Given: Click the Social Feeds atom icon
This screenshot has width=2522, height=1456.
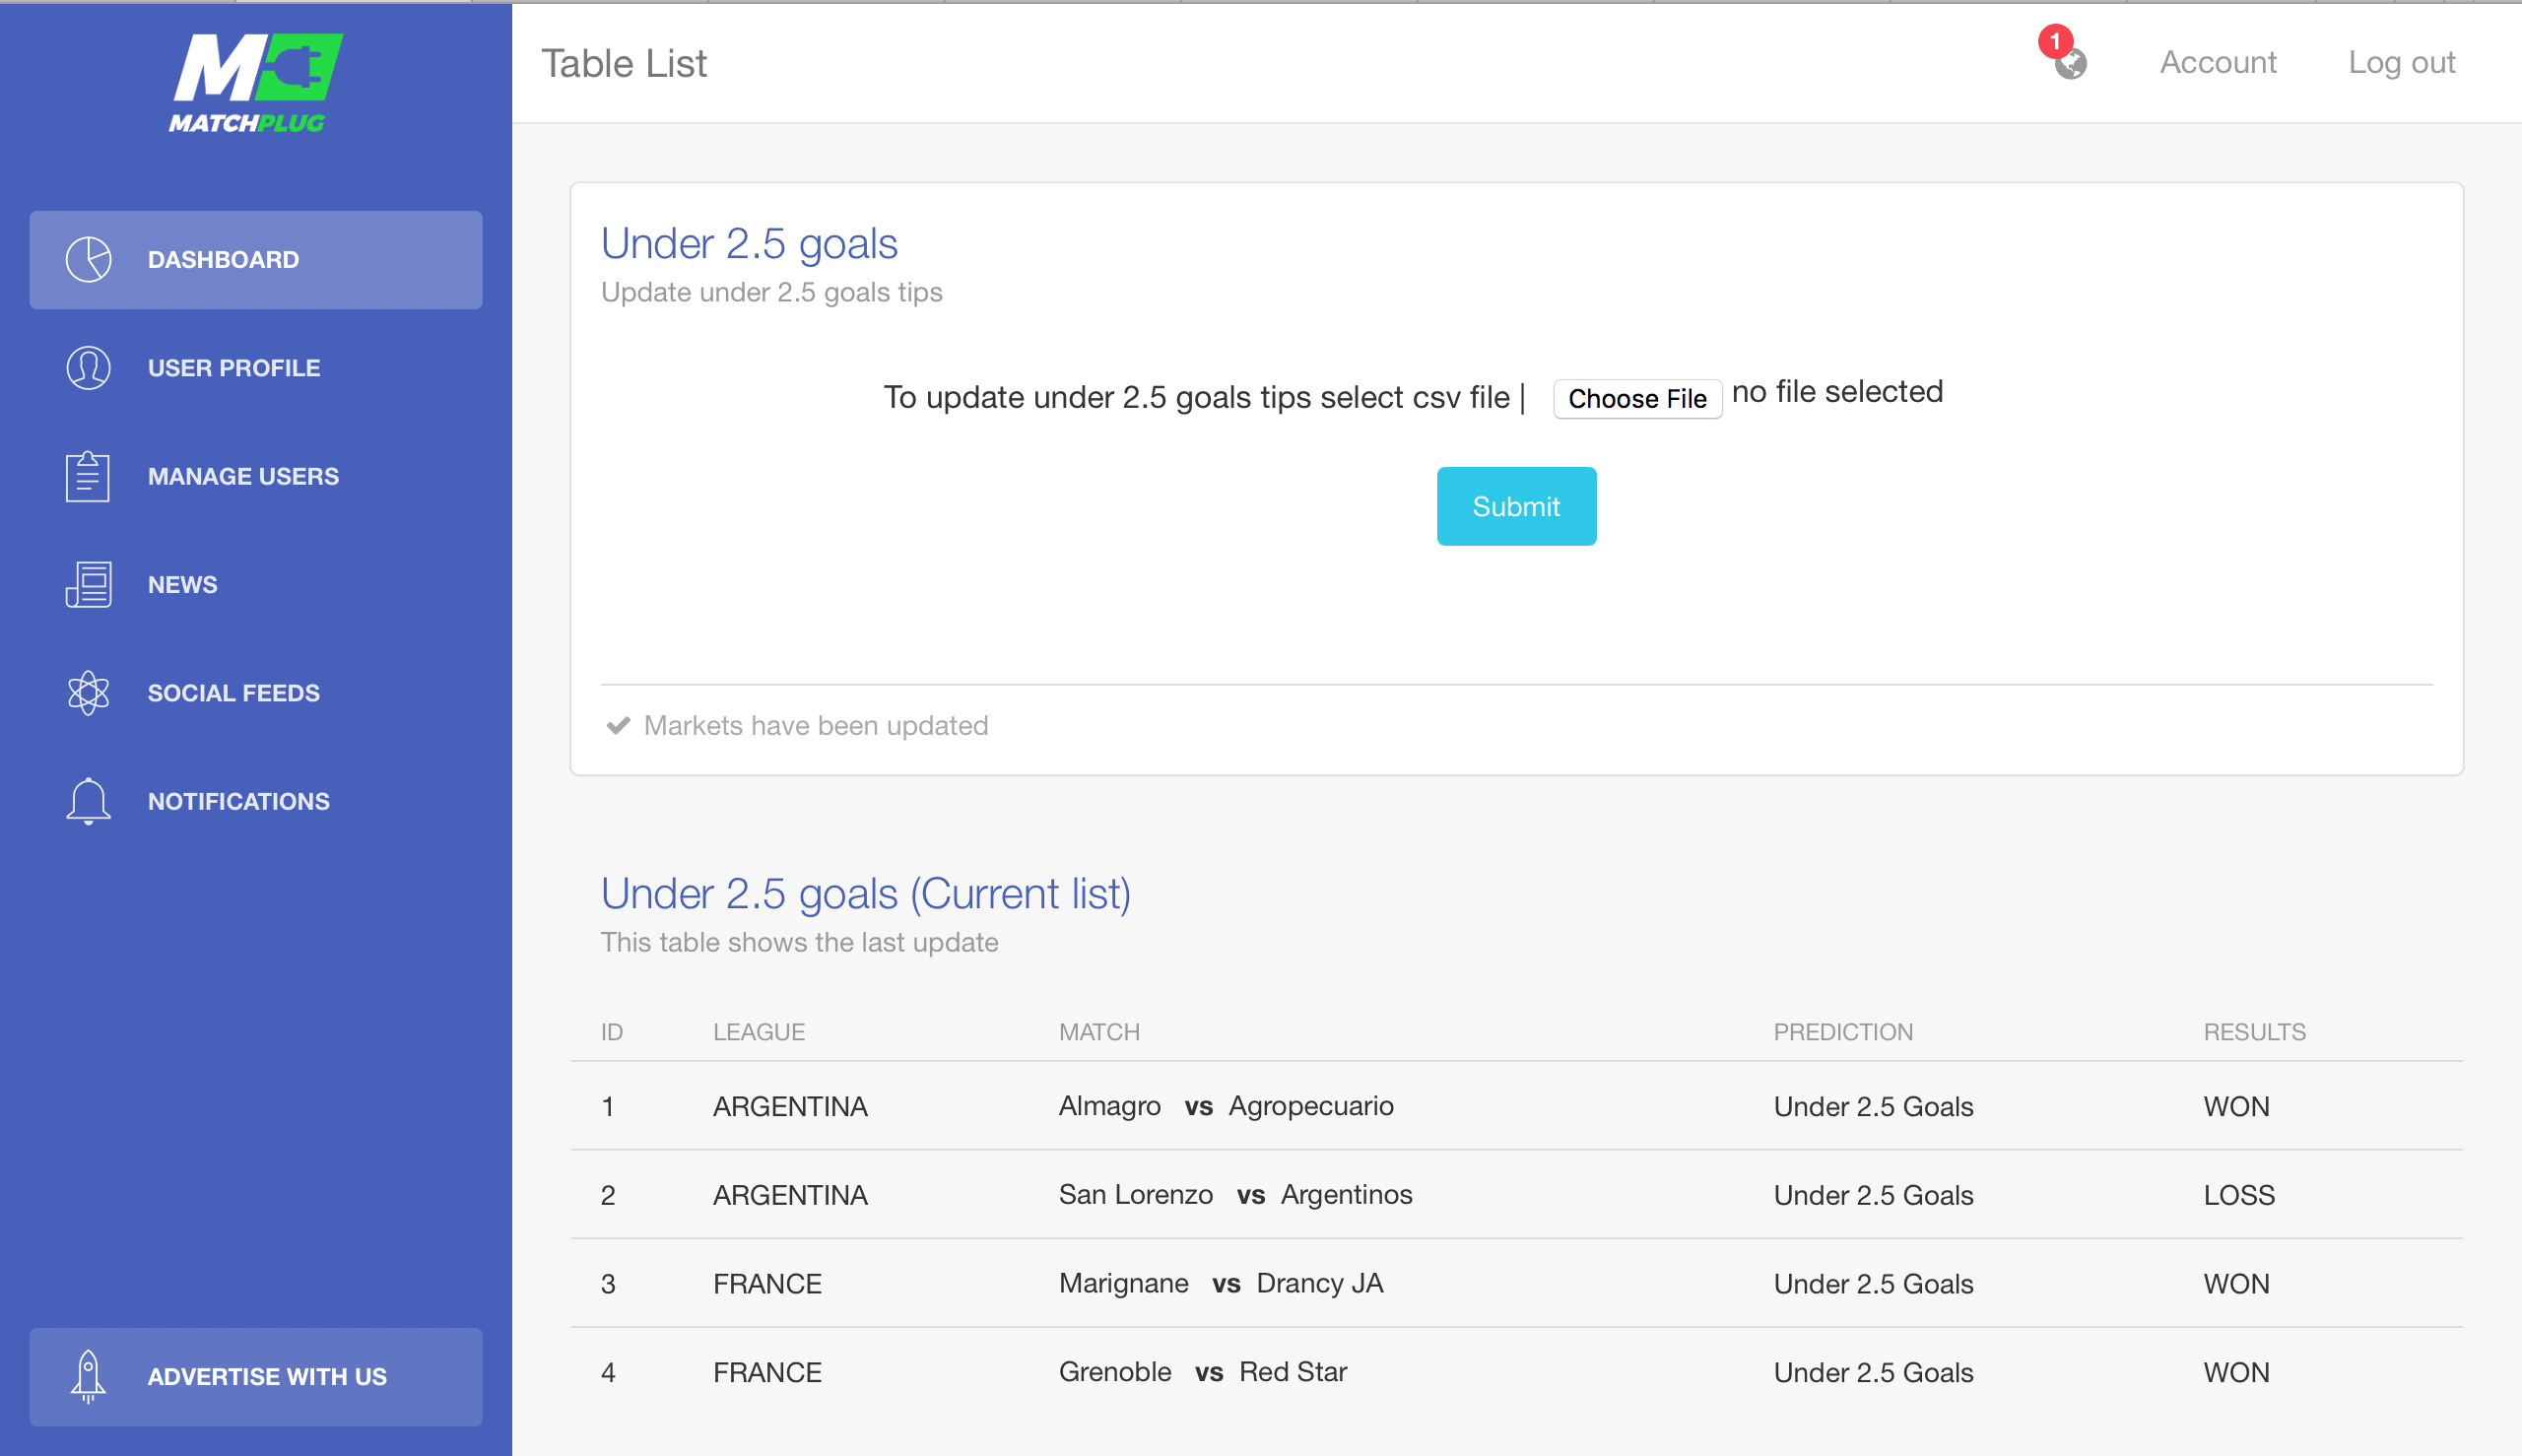Looking at the screenshot, I should tap(88, 692).
